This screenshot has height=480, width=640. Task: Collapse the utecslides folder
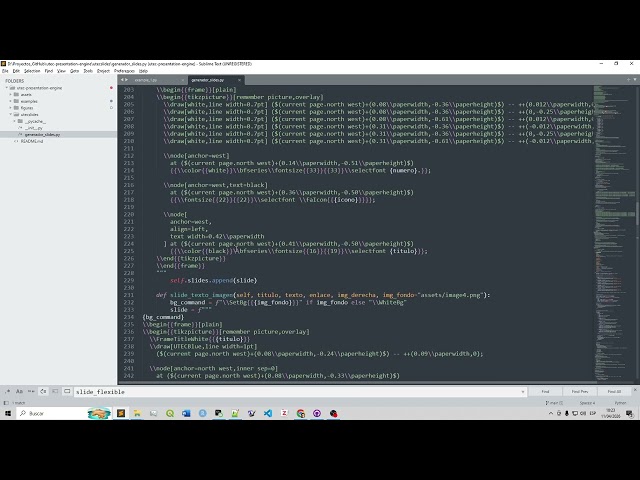pos(11,114)
